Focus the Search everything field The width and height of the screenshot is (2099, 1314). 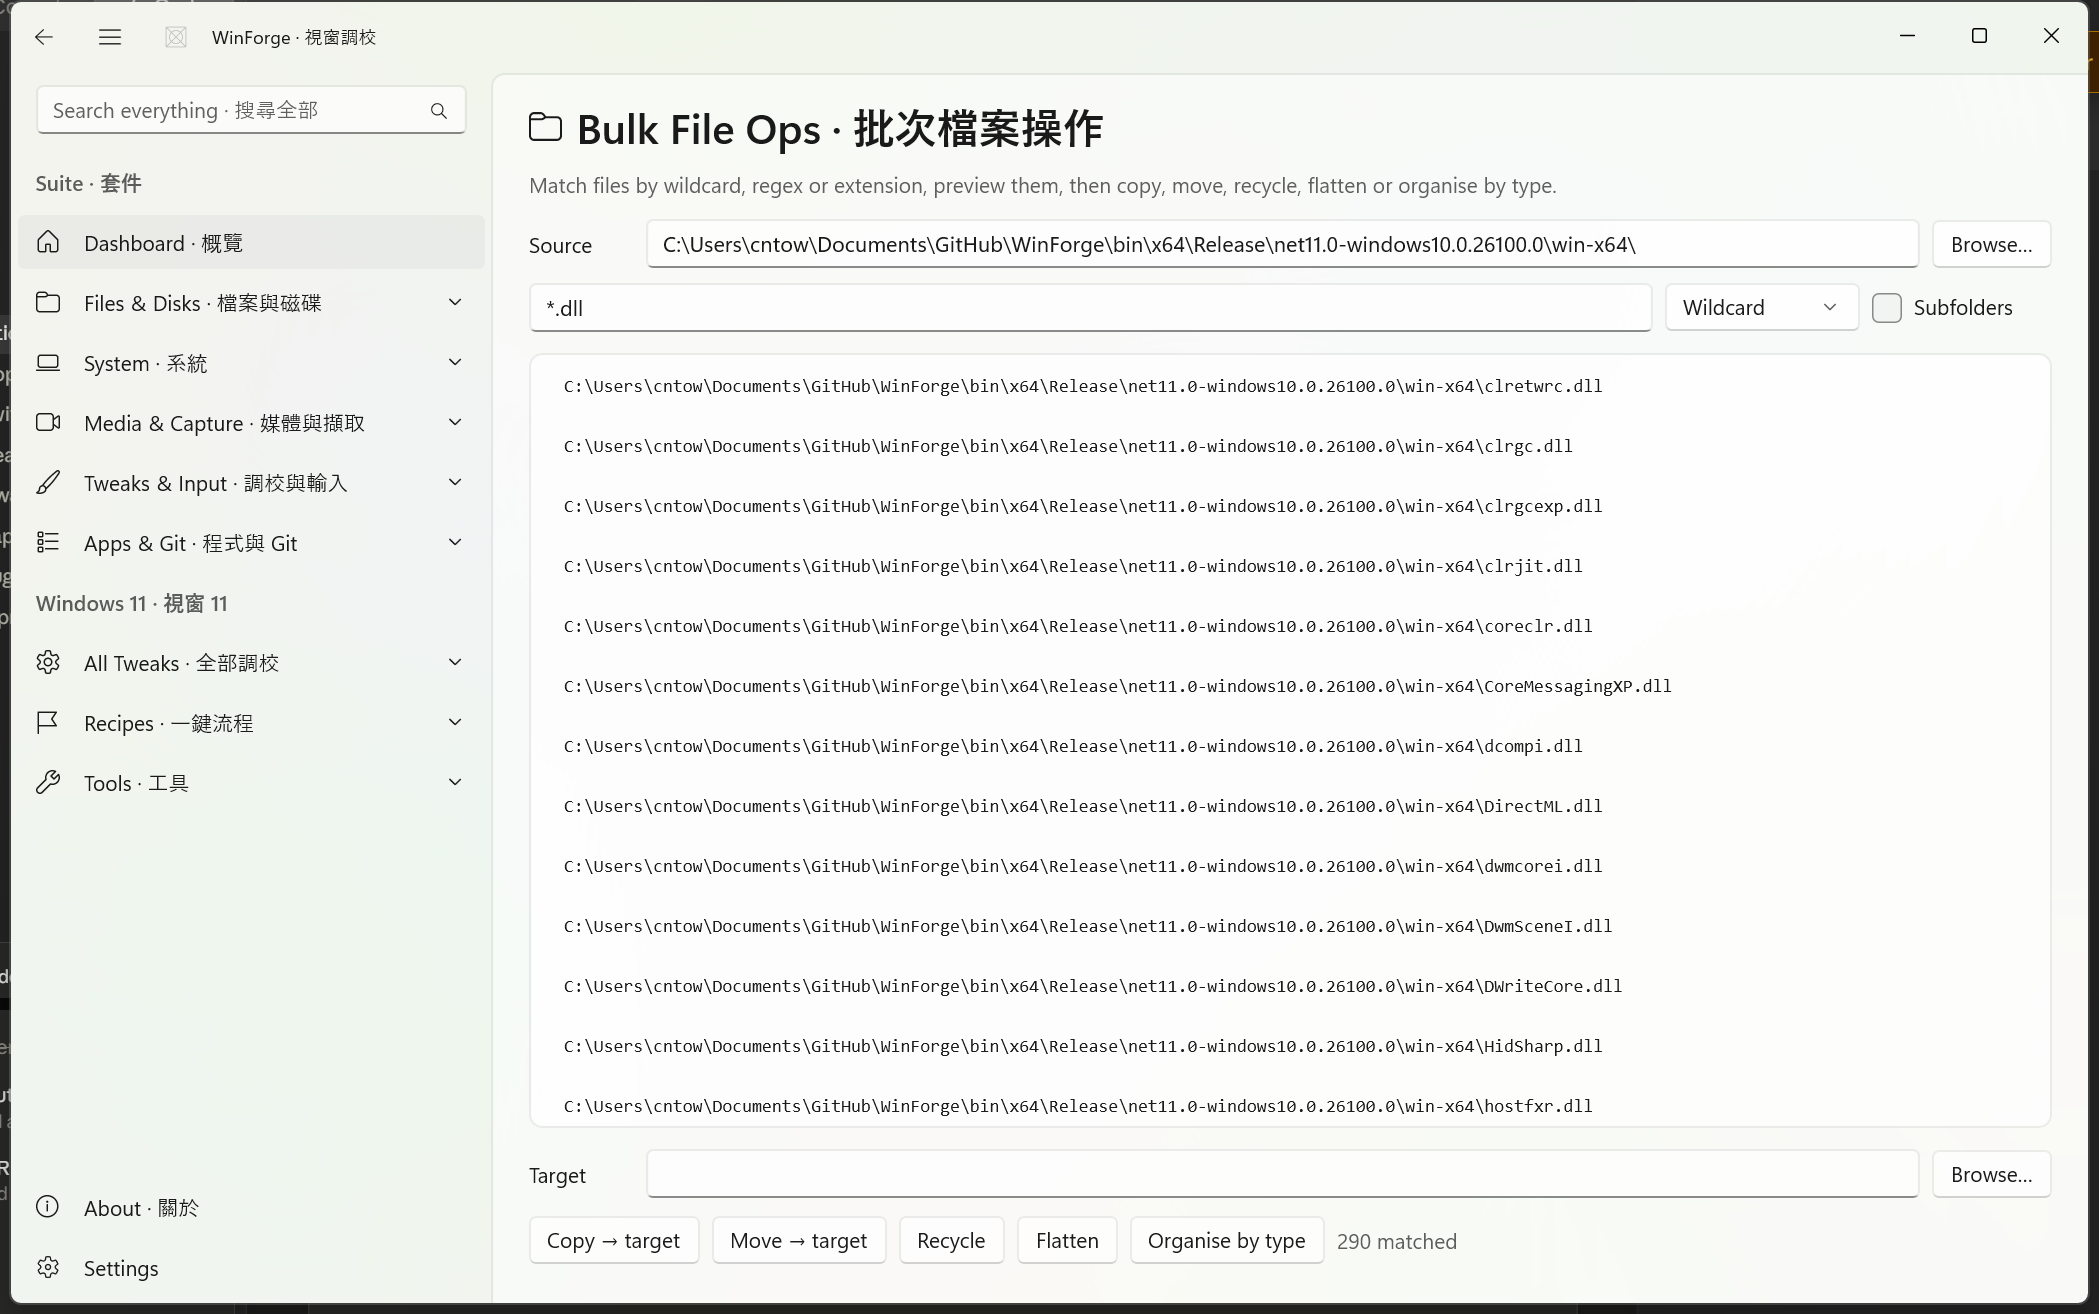251,110
